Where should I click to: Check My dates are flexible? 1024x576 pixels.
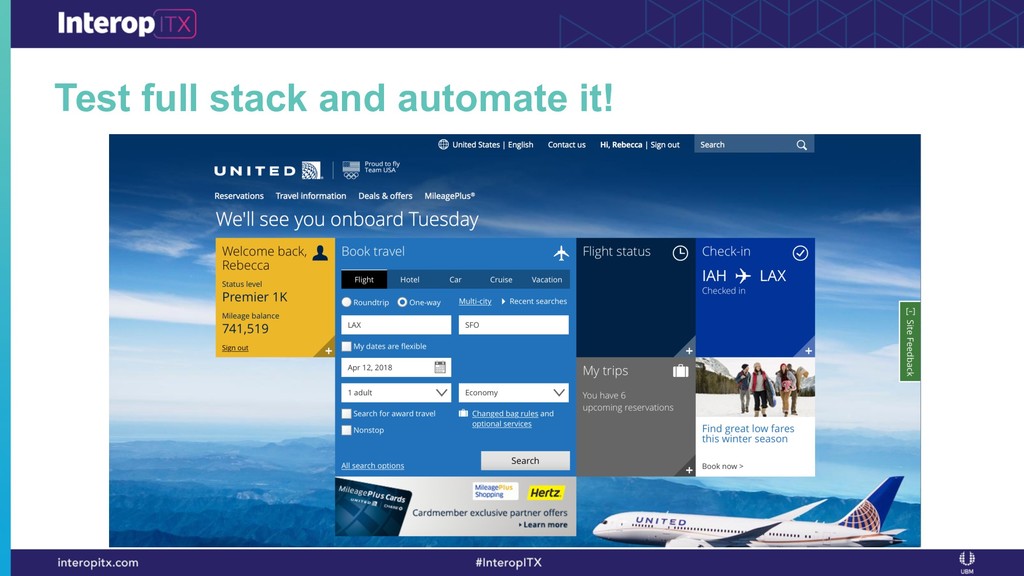pyautogui.click(x=347, y=346)
